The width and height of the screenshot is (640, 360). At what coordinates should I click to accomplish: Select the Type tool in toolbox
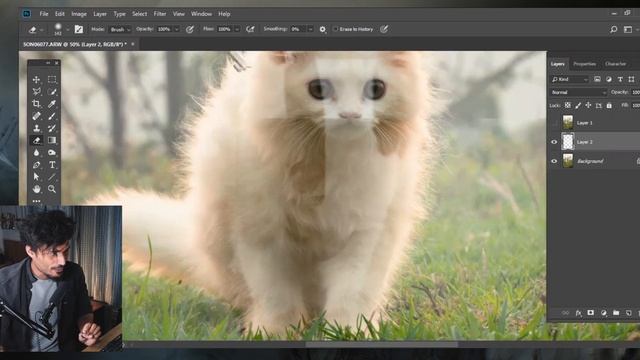pos(52,165)
